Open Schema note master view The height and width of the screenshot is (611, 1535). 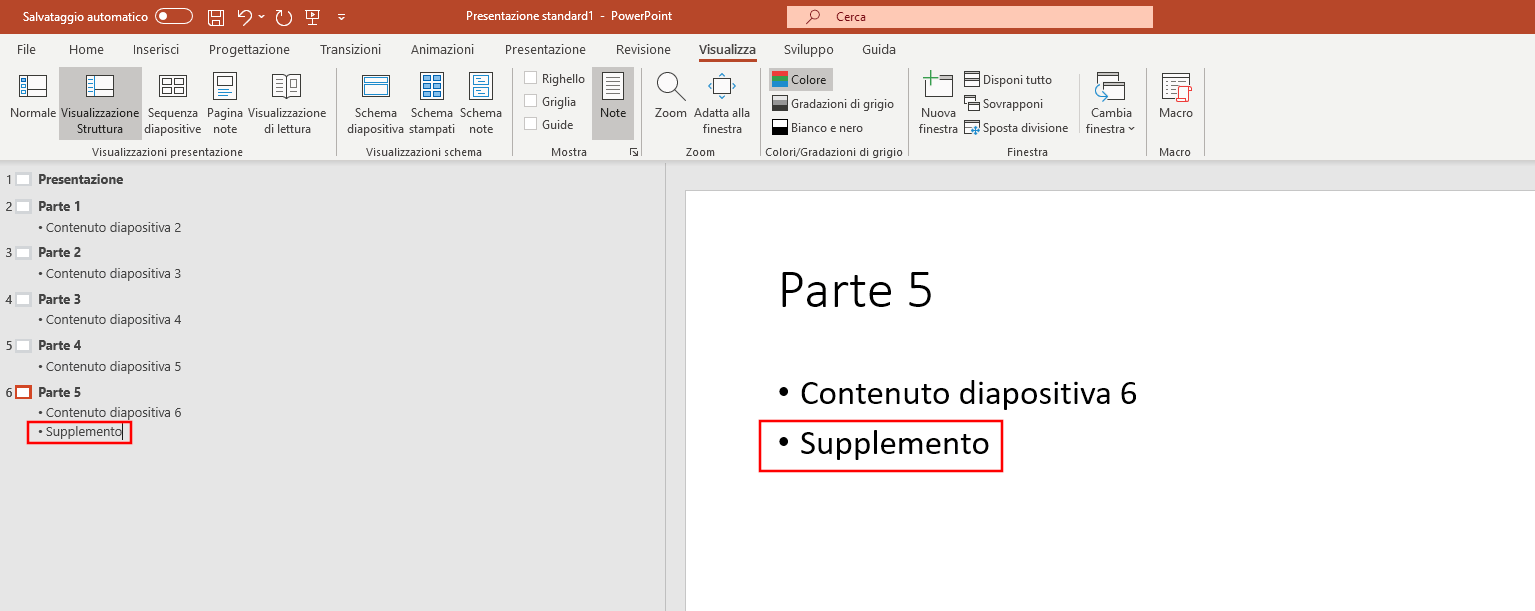coord(481,103)
